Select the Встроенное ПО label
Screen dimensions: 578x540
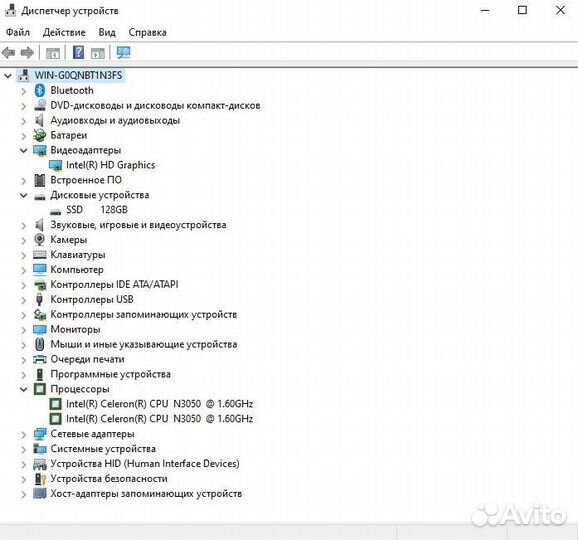pyautogui.click(x=86, y=180)
